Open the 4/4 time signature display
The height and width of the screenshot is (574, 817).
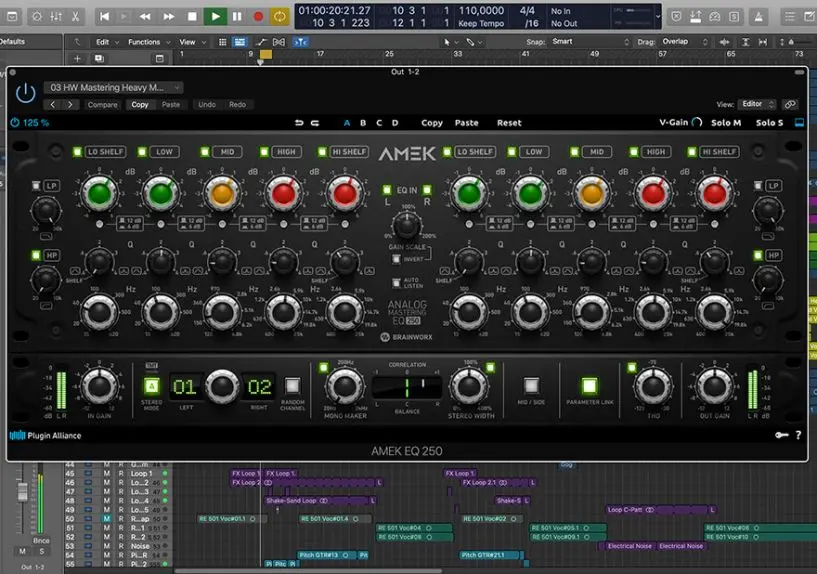coord(527,10)
